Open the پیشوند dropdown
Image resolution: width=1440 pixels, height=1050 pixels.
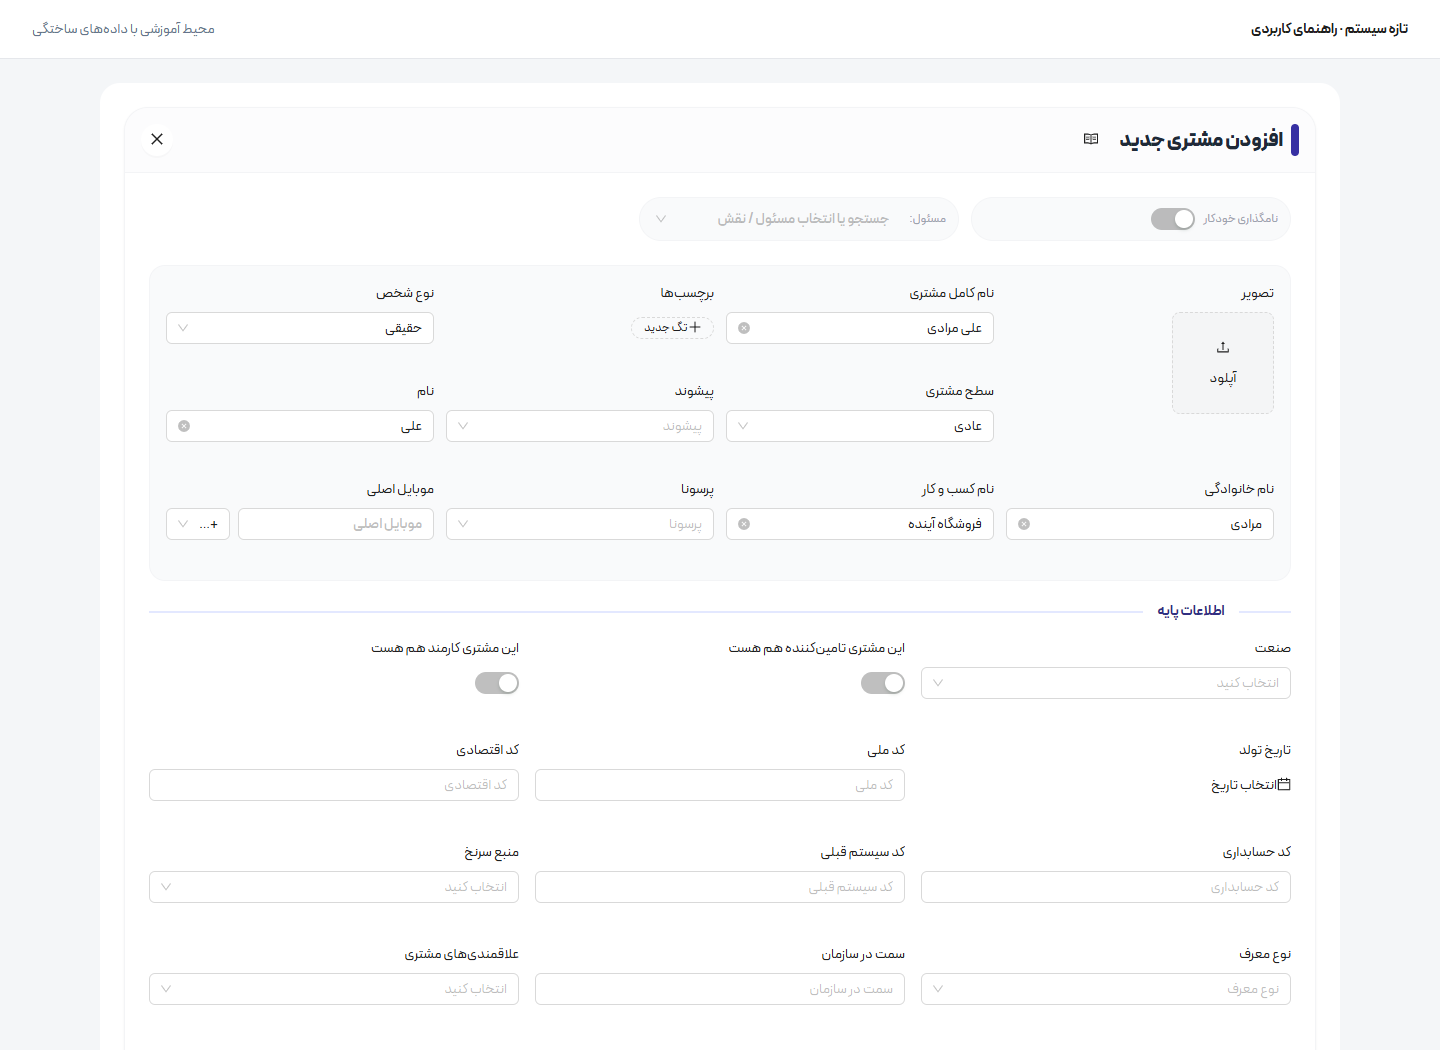click(x=580, y=426)
